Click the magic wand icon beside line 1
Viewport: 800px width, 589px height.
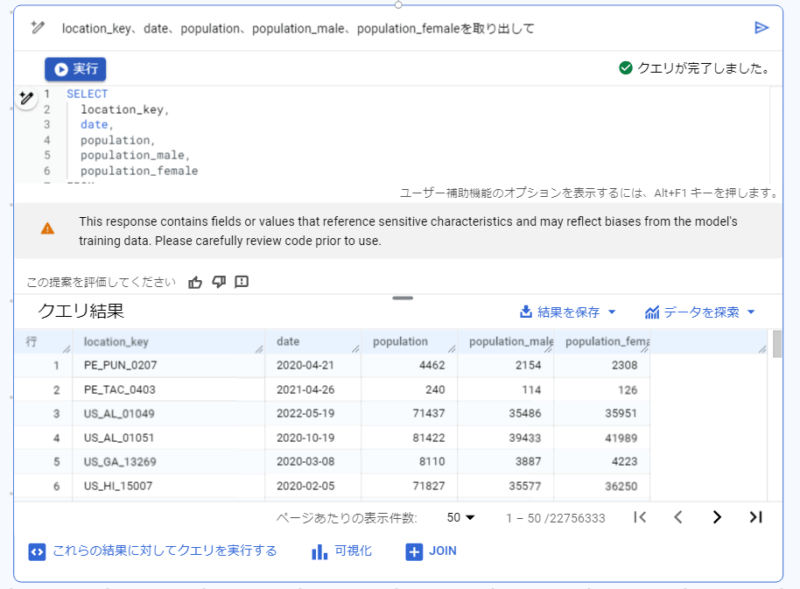[x=27, y=97]
